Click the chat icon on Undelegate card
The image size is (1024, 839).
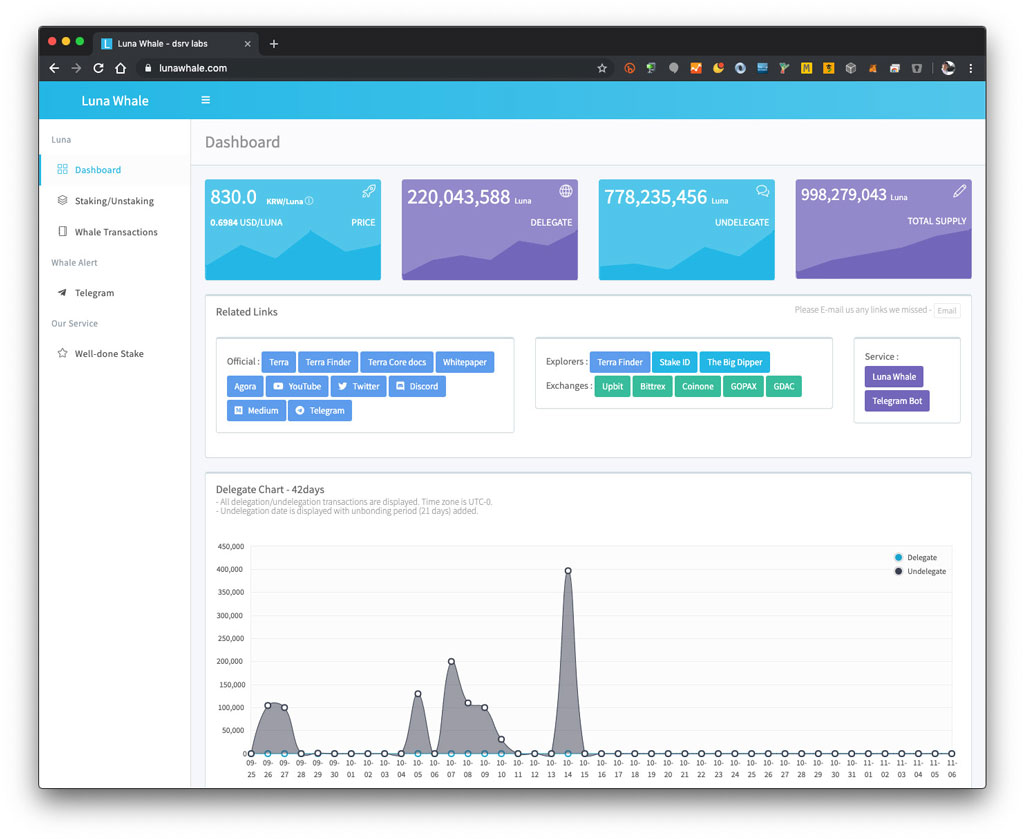click(762, 191)
